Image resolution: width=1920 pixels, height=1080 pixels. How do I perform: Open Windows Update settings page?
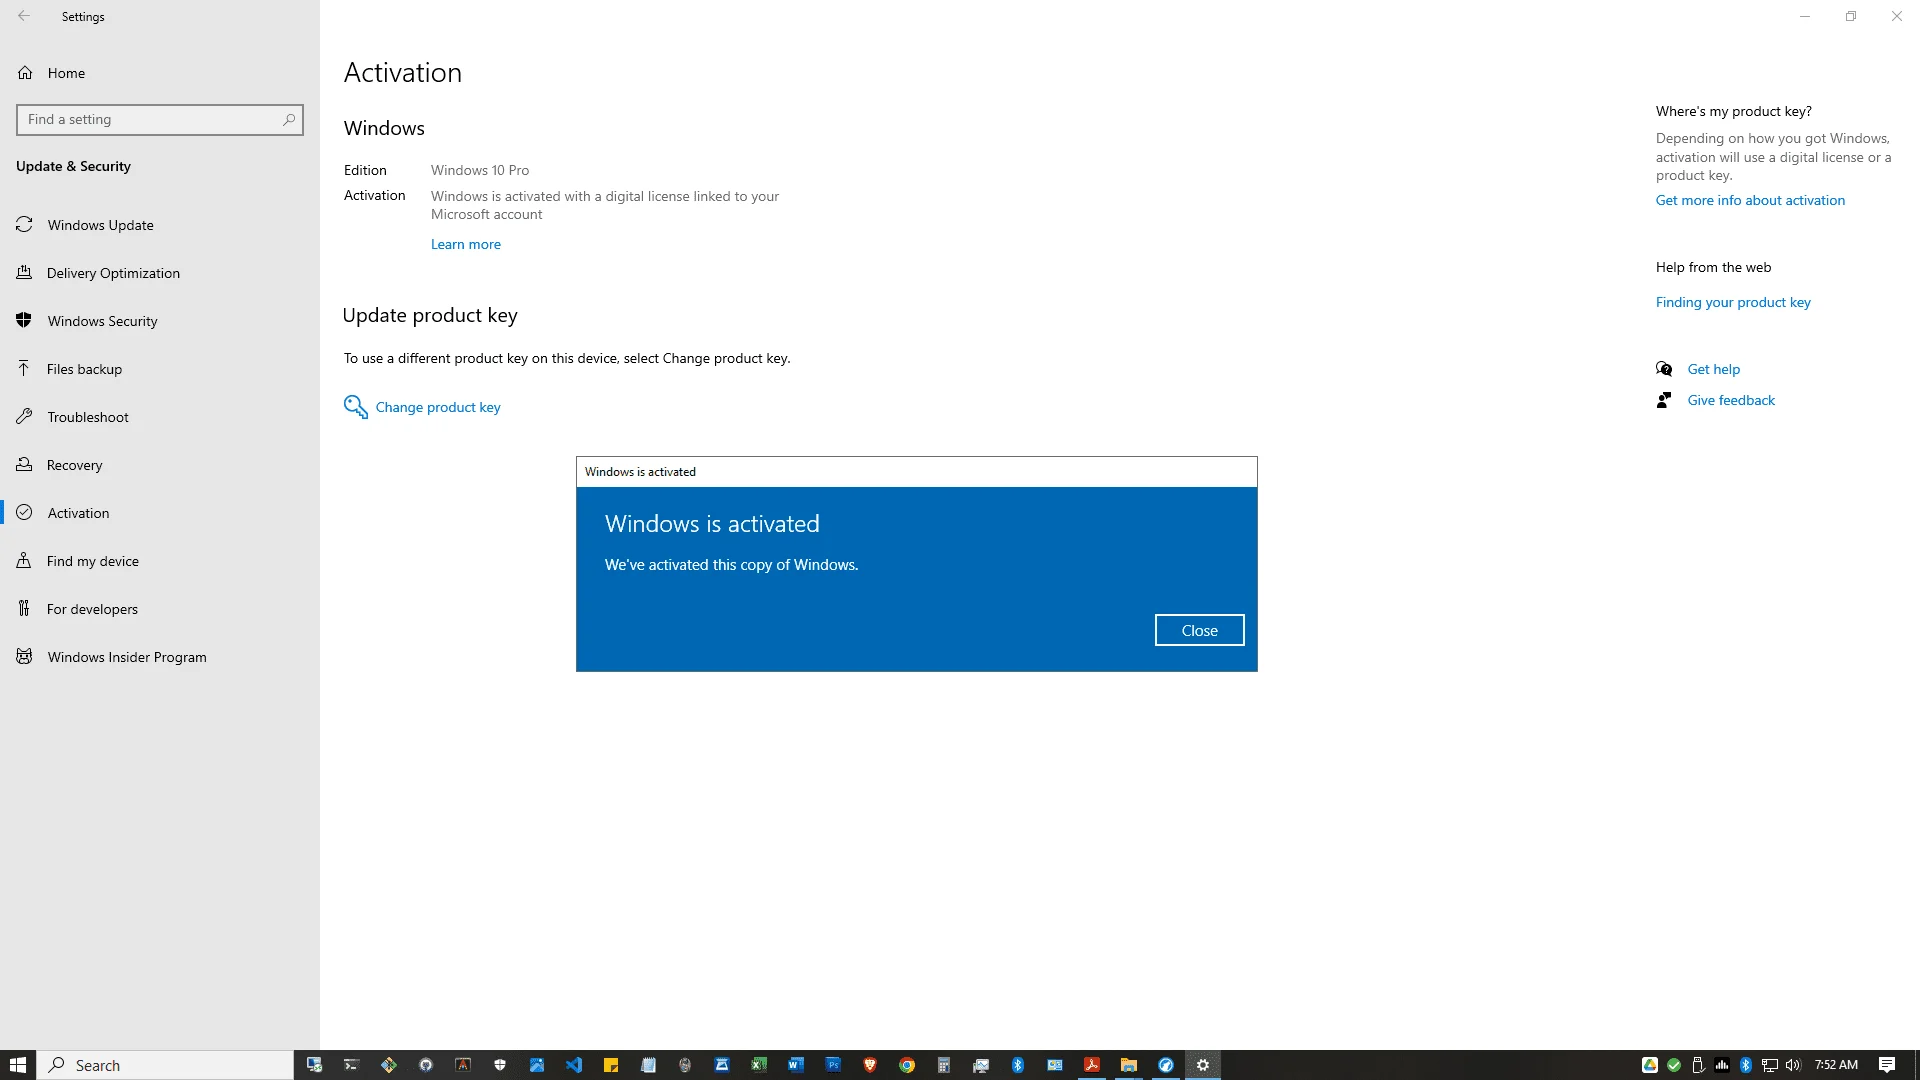pyautogui.click(x=160, y=225)
